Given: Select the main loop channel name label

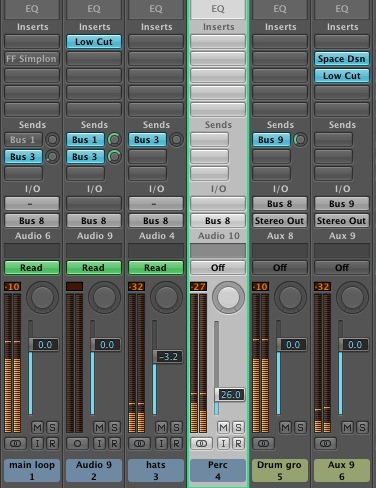Looking at the screenshot, I should click(32, 470).
